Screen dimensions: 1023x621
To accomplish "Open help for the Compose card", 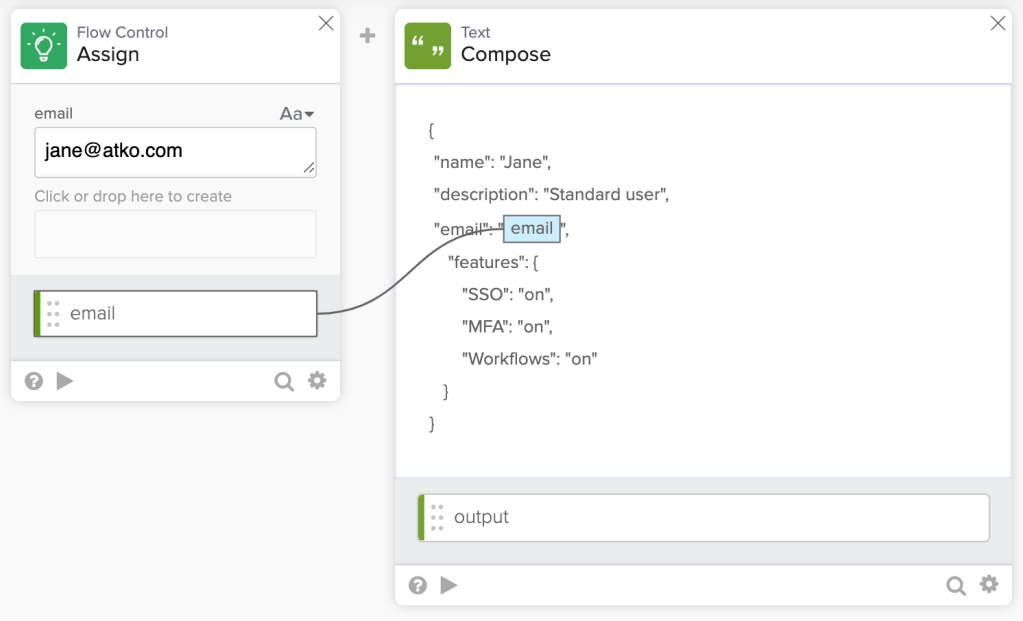I will (417, 585).
